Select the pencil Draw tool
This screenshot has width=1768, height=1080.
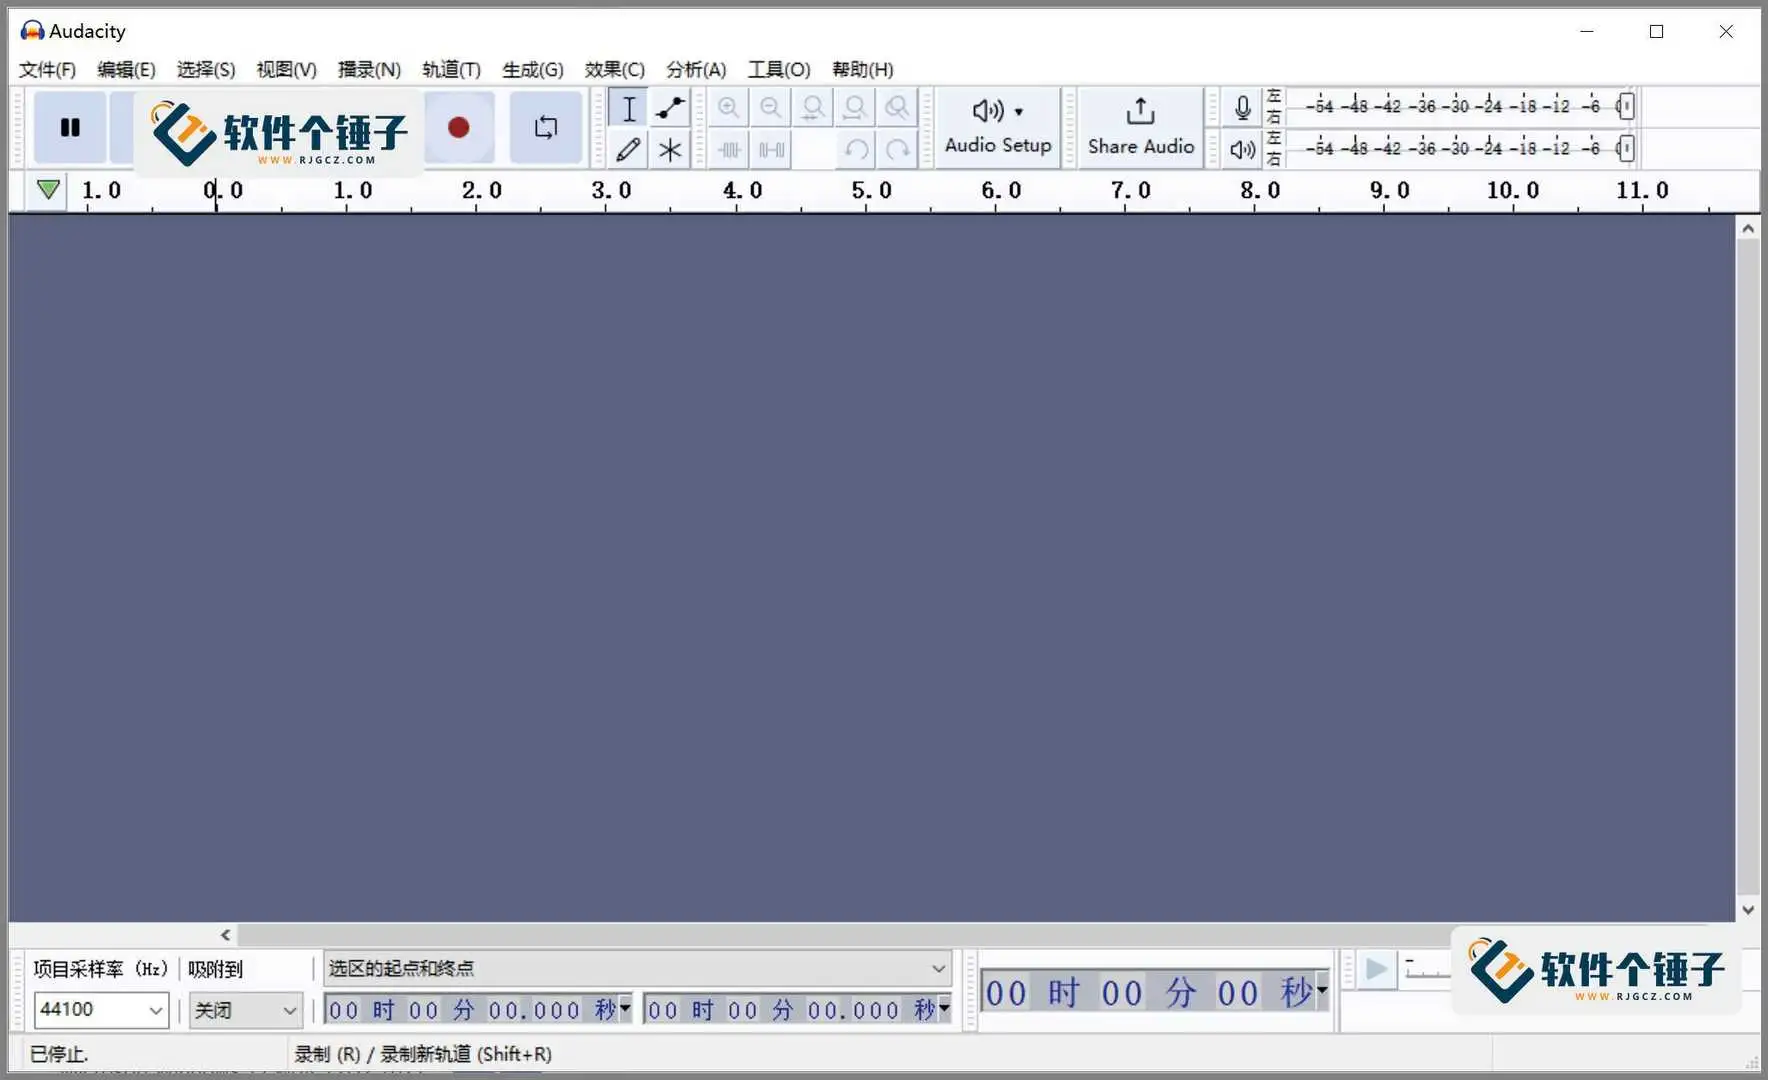click(629, 150)
